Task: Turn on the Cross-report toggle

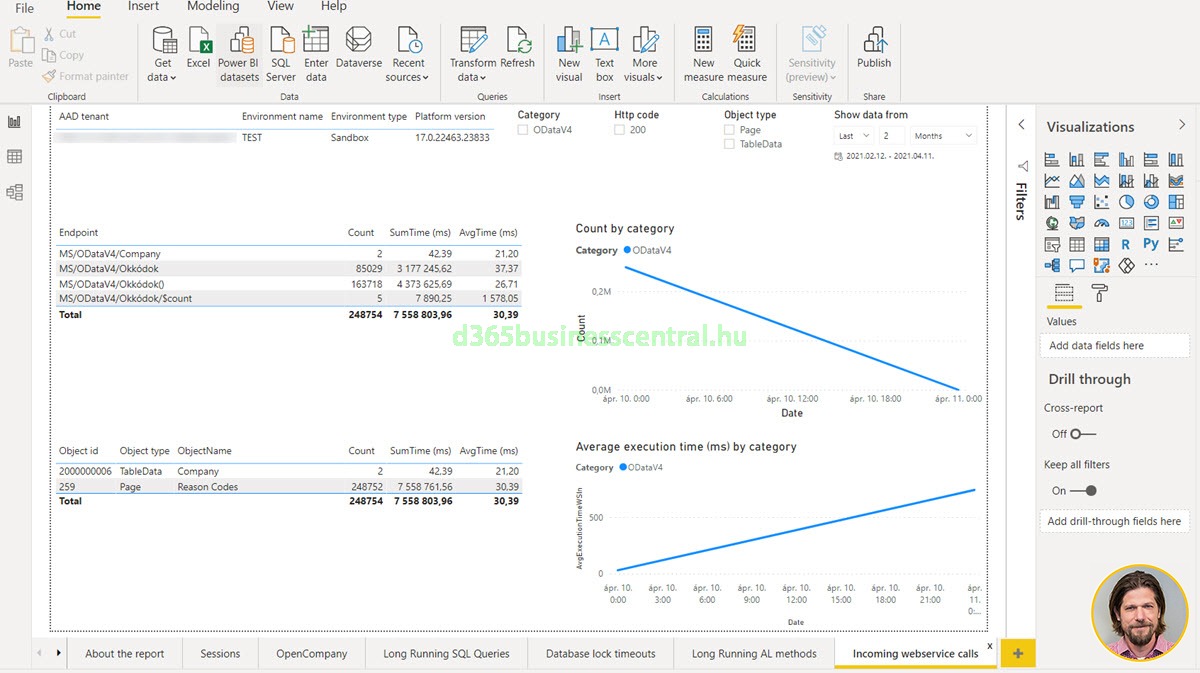Action: click(x=1082, y=434)
